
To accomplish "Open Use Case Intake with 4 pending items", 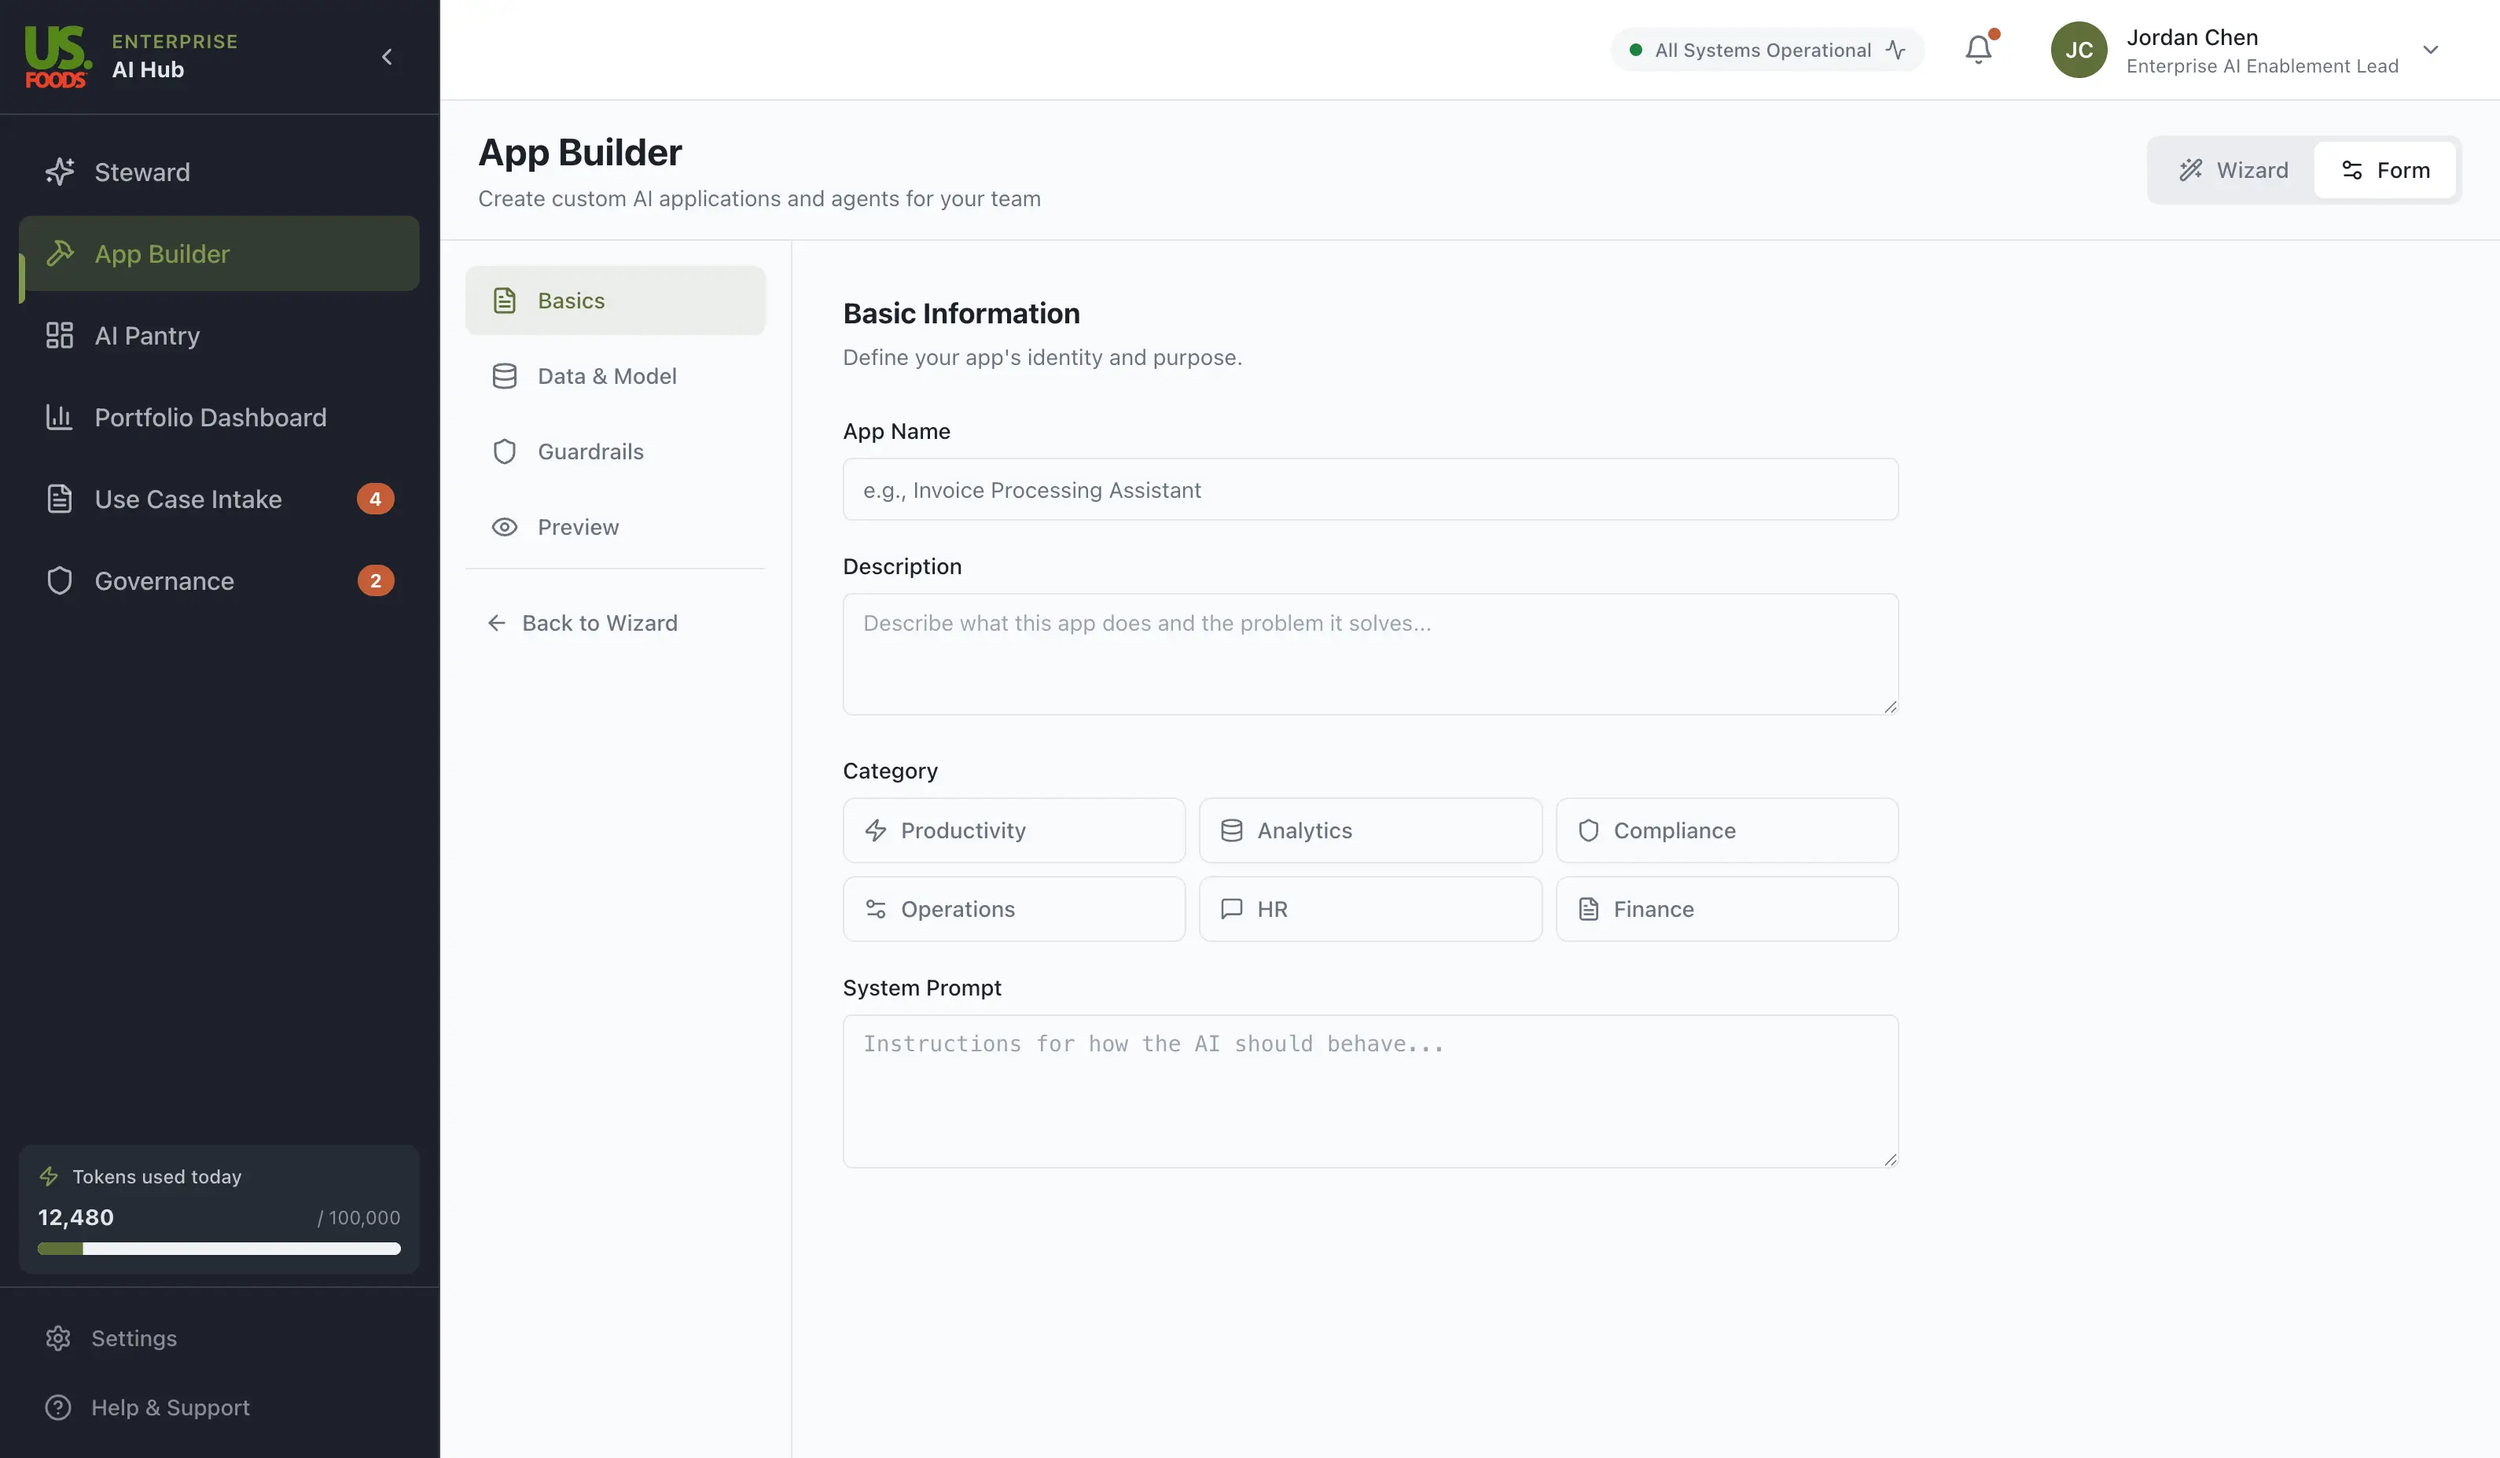I will [x=190, y=498].
